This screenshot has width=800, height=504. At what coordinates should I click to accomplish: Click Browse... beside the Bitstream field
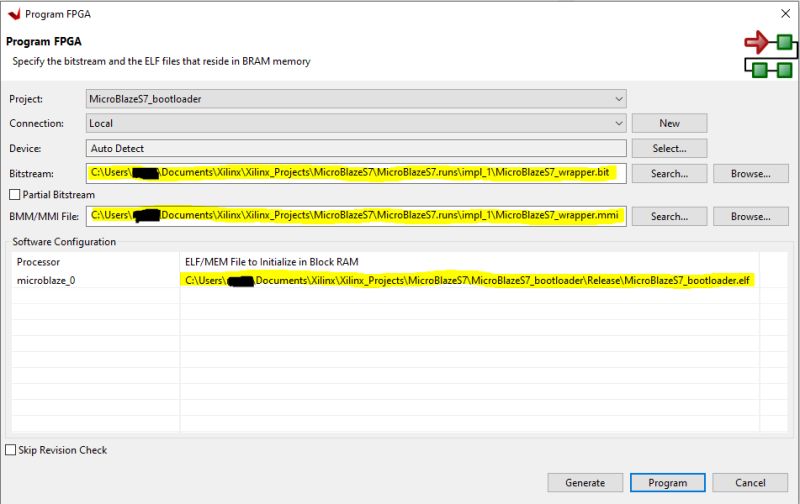tap(751, 173)
